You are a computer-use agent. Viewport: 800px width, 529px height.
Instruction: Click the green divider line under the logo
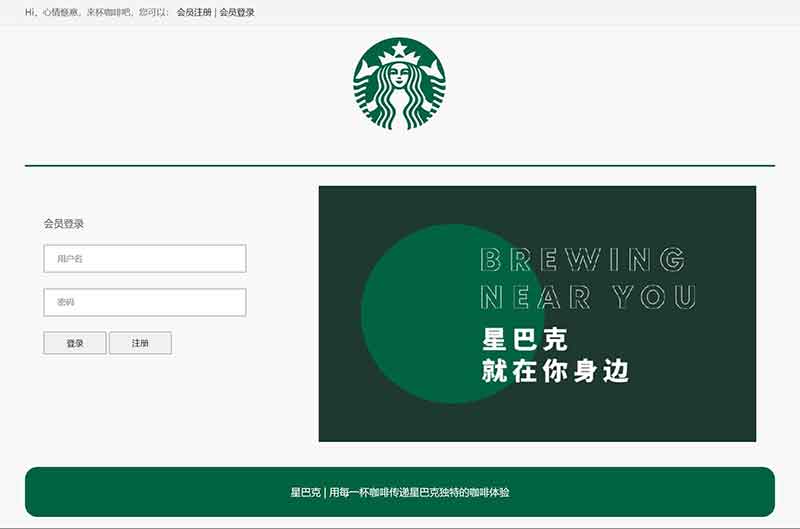[x=400, y=165]
